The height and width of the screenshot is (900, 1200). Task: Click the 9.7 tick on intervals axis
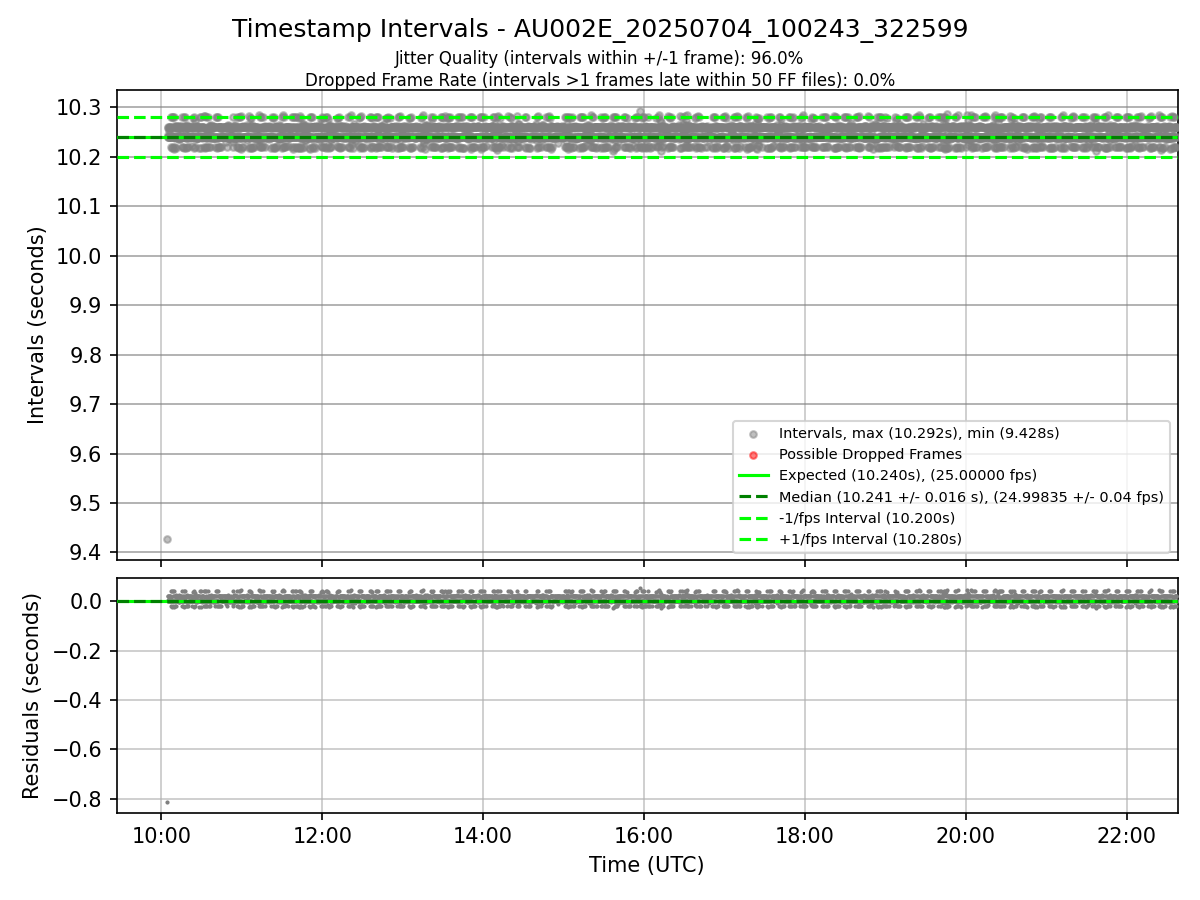[x=87, y=405]
